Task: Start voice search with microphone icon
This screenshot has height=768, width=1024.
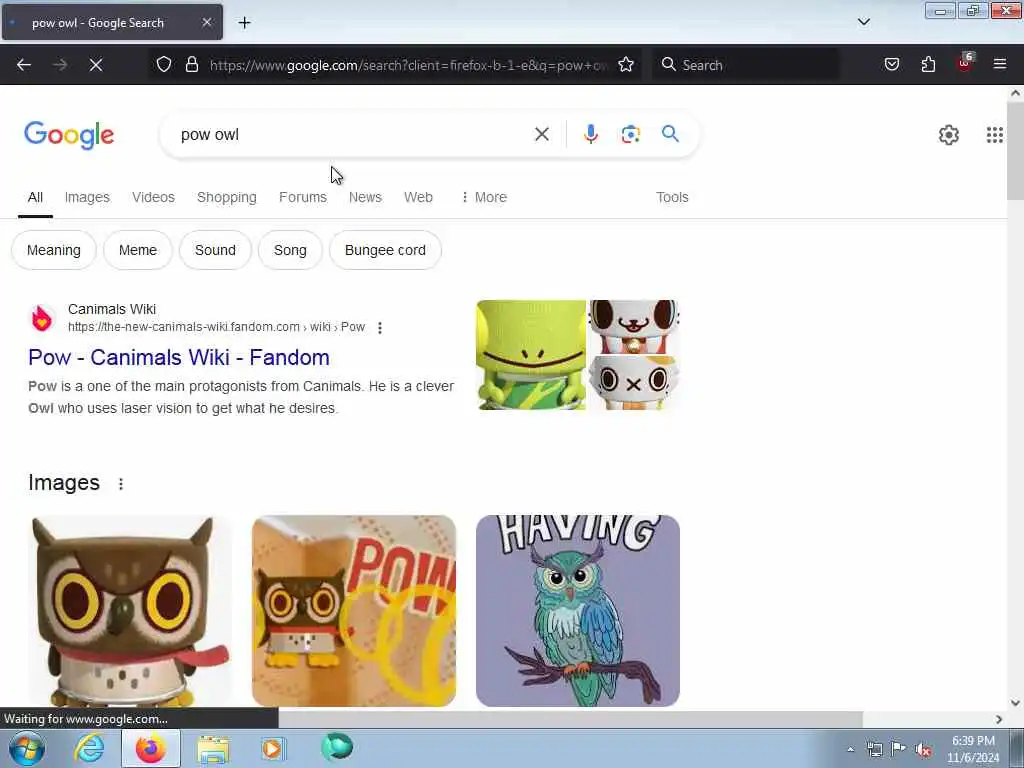Action: 590,134
